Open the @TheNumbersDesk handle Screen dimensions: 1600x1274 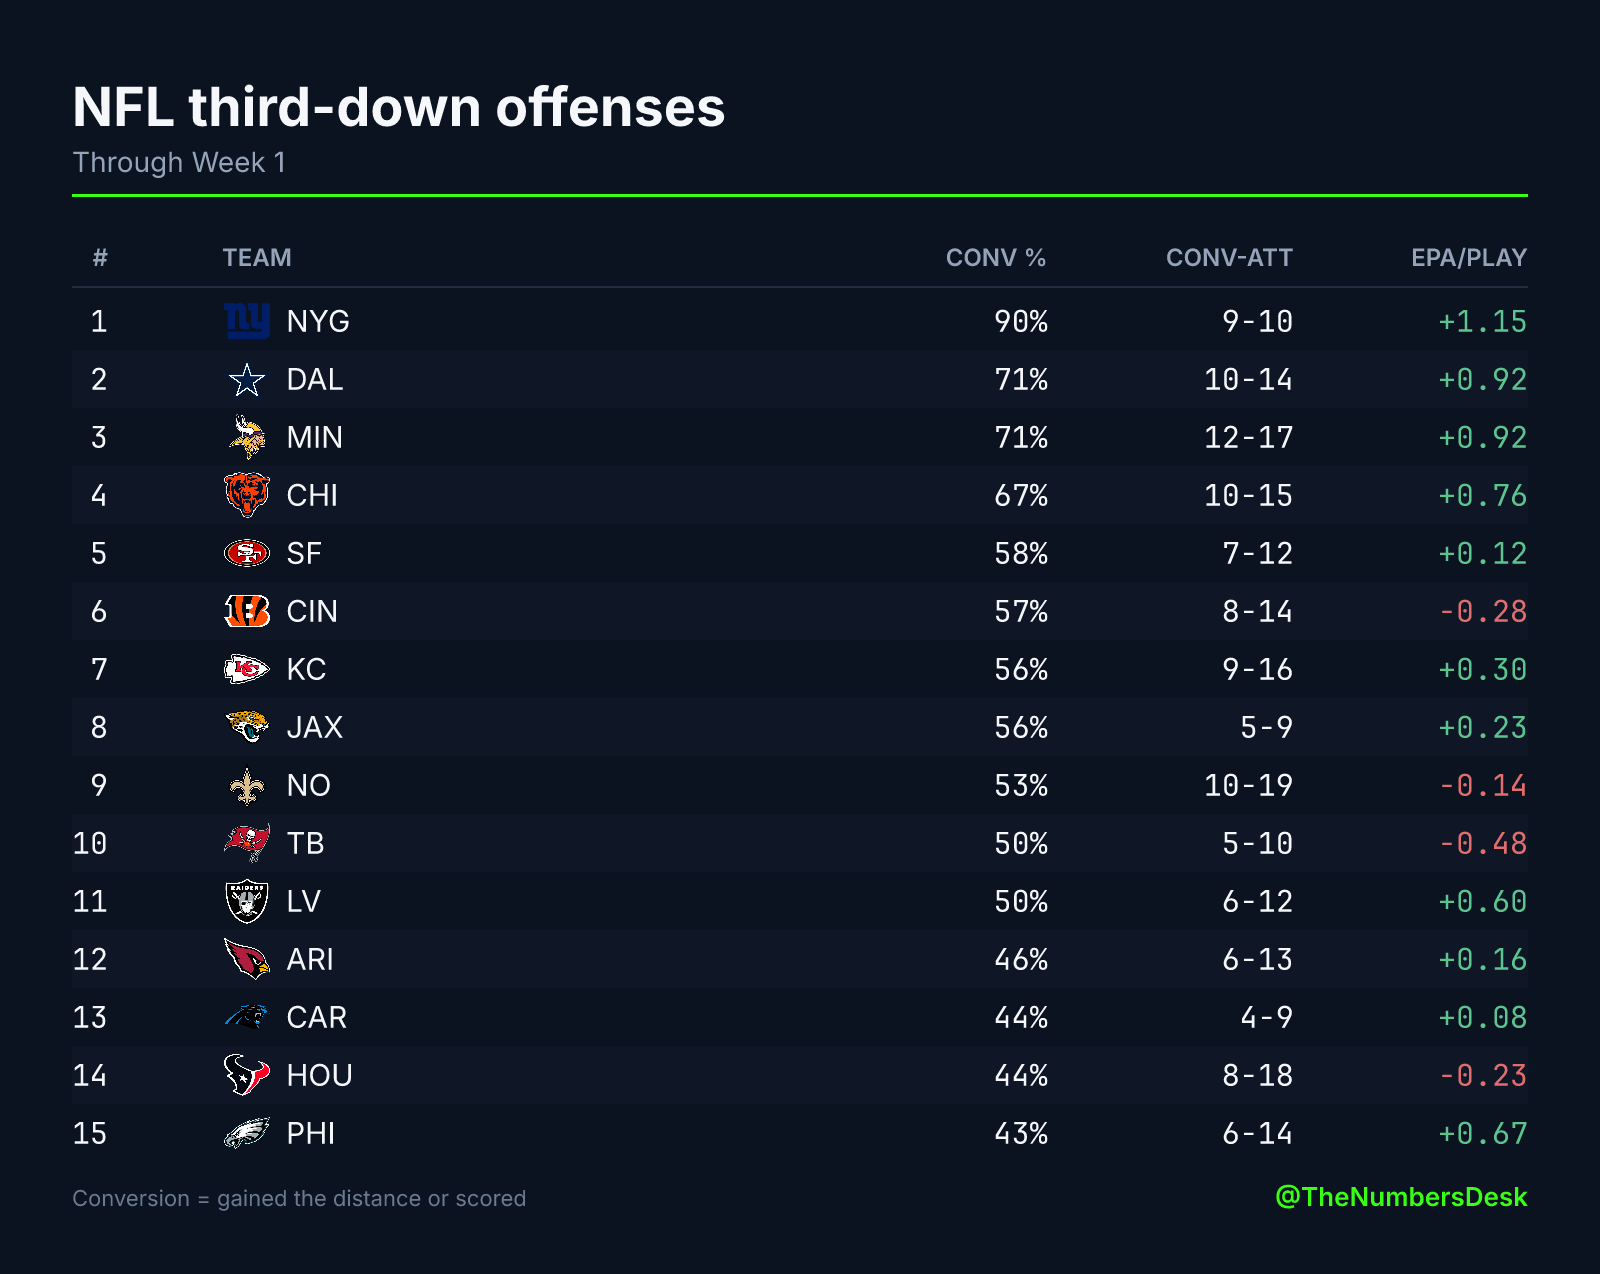pos(1401,1197)
